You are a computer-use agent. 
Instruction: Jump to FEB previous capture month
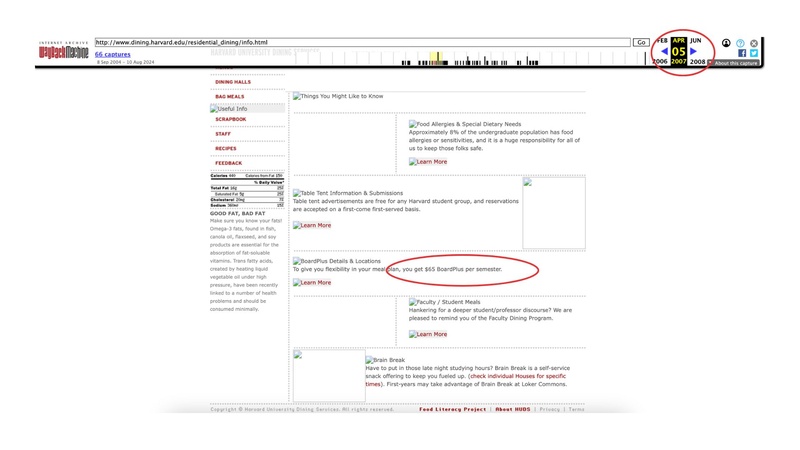[662, 40]
